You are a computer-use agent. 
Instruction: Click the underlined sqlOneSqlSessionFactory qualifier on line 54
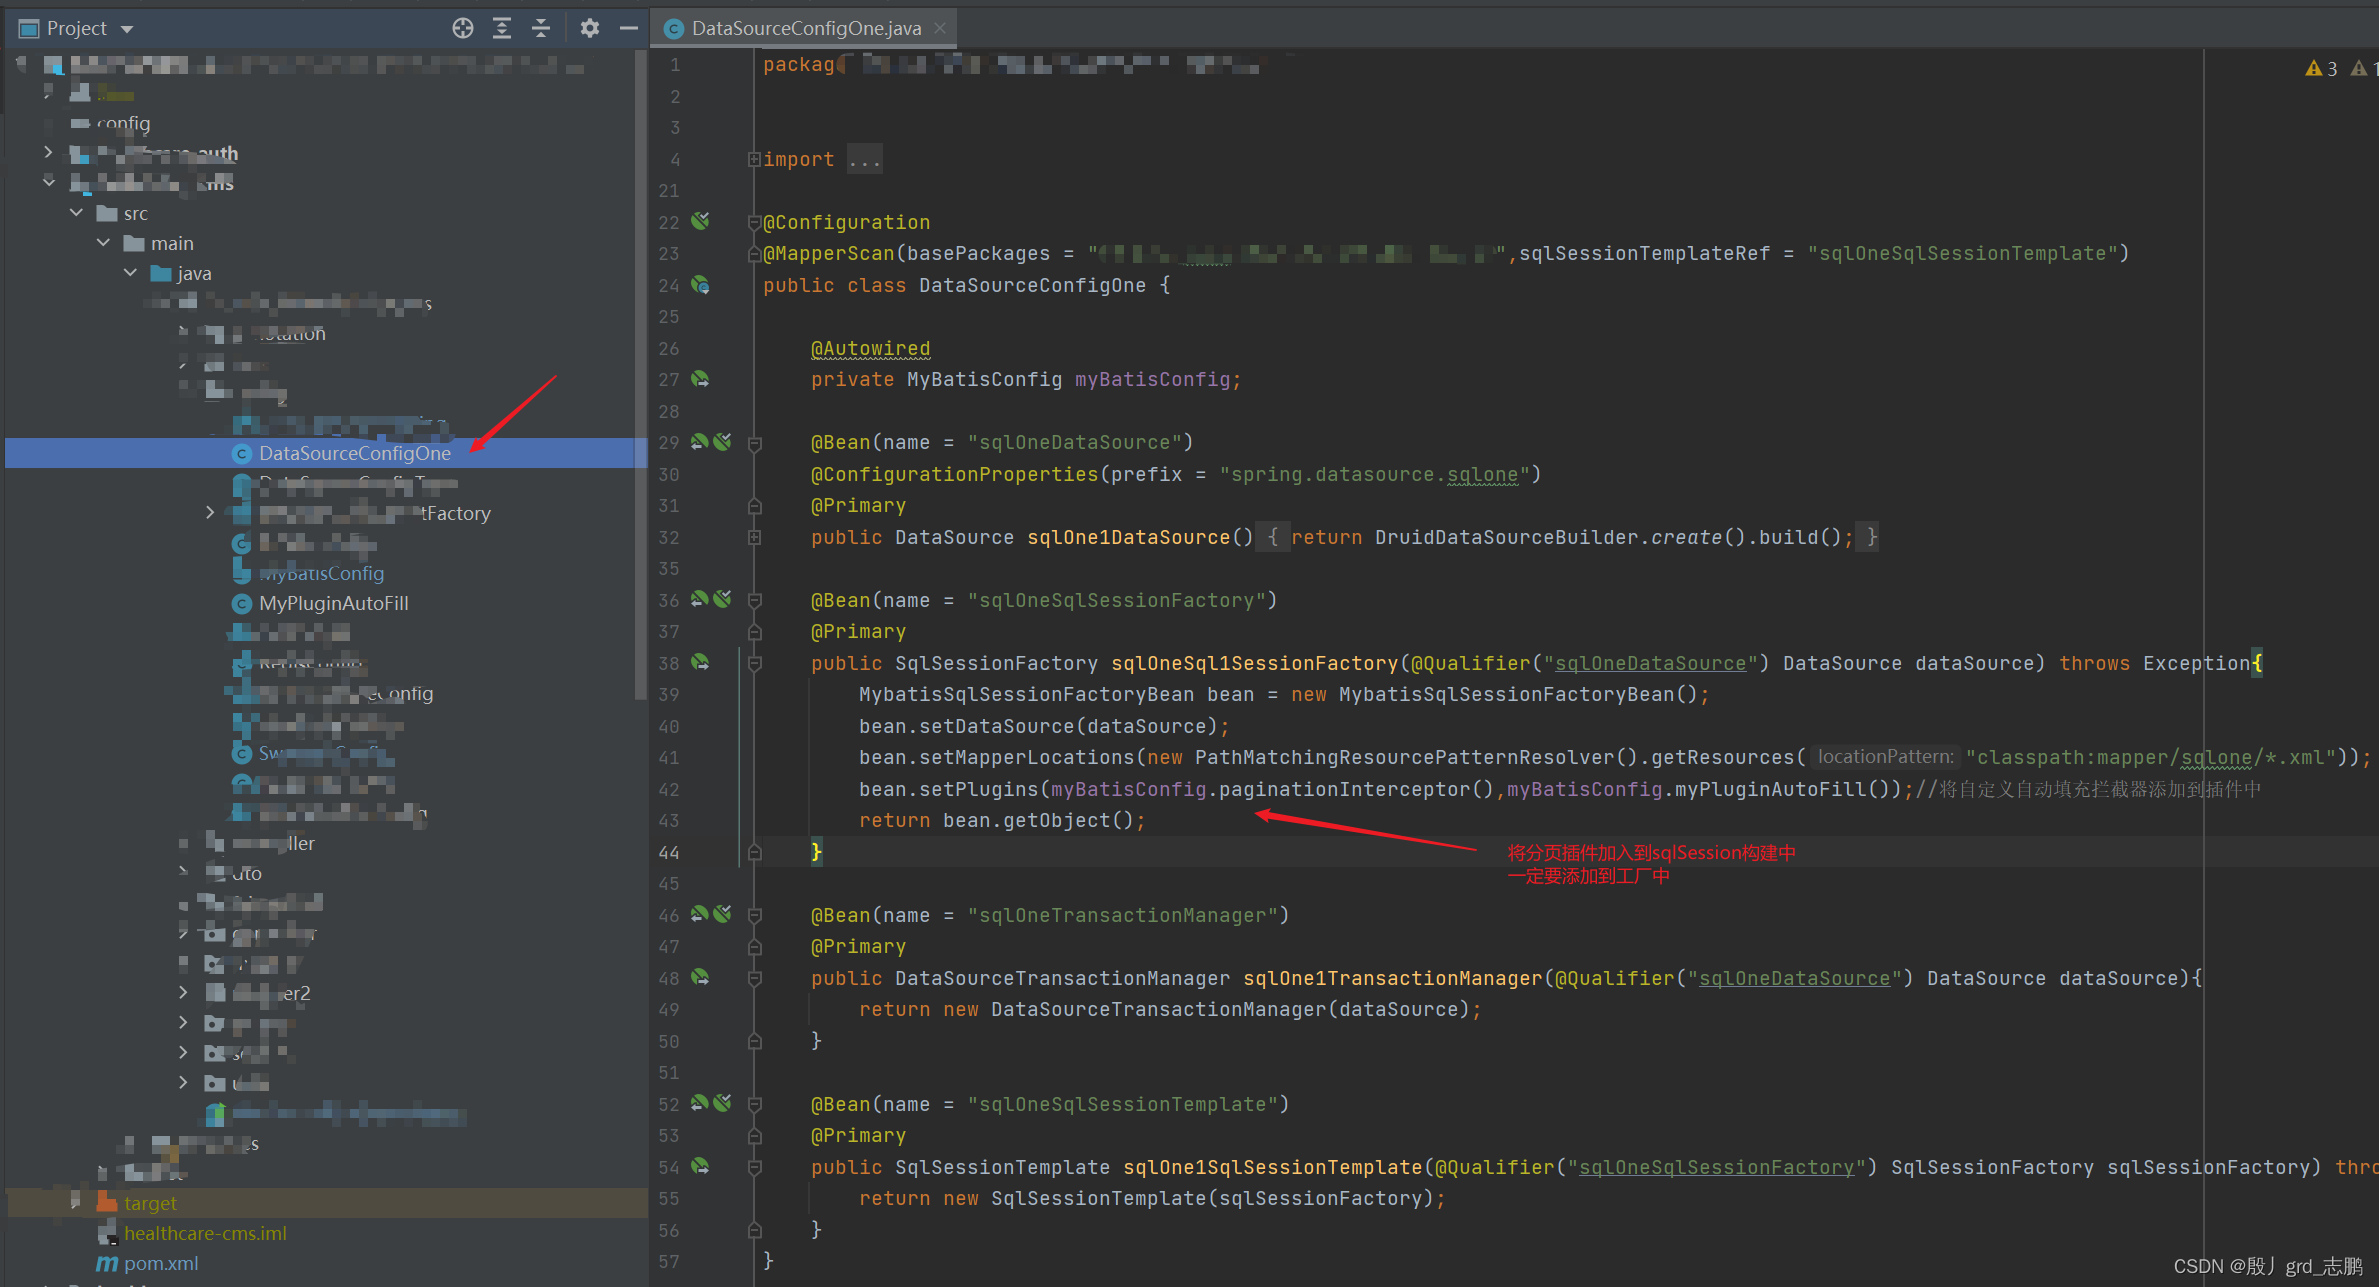(1716, 1167)
